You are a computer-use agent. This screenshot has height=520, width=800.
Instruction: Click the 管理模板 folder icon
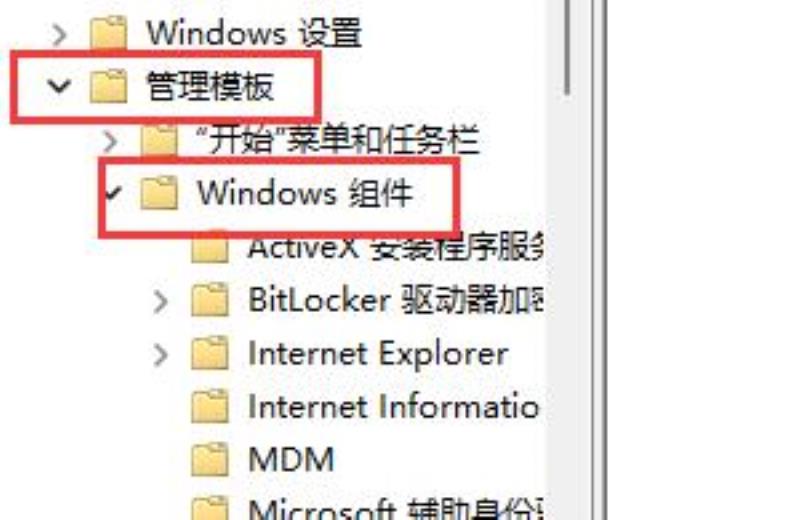pos(108,86)
